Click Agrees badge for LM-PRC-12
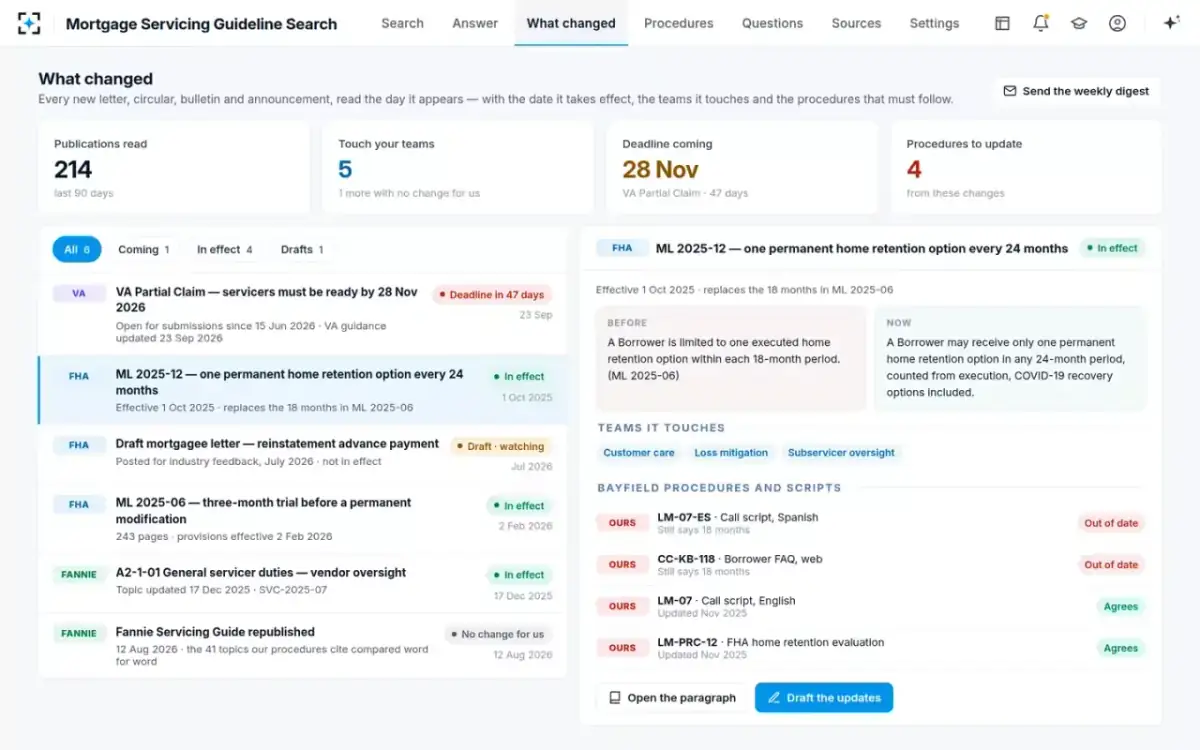Viewport: 1200px width, 750px height. coord(1120,648)
